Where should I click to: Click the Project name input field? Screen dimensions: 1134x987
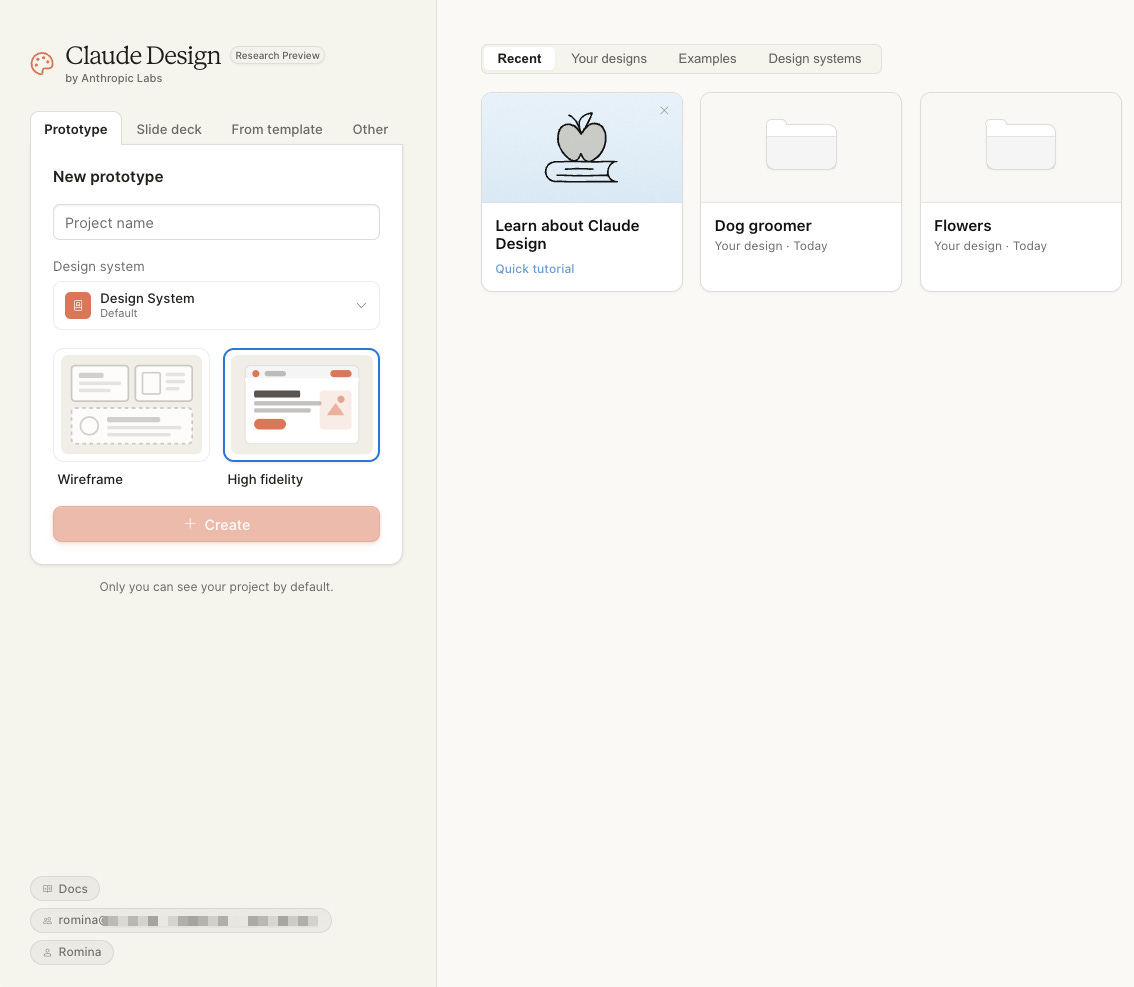point(216,222)
